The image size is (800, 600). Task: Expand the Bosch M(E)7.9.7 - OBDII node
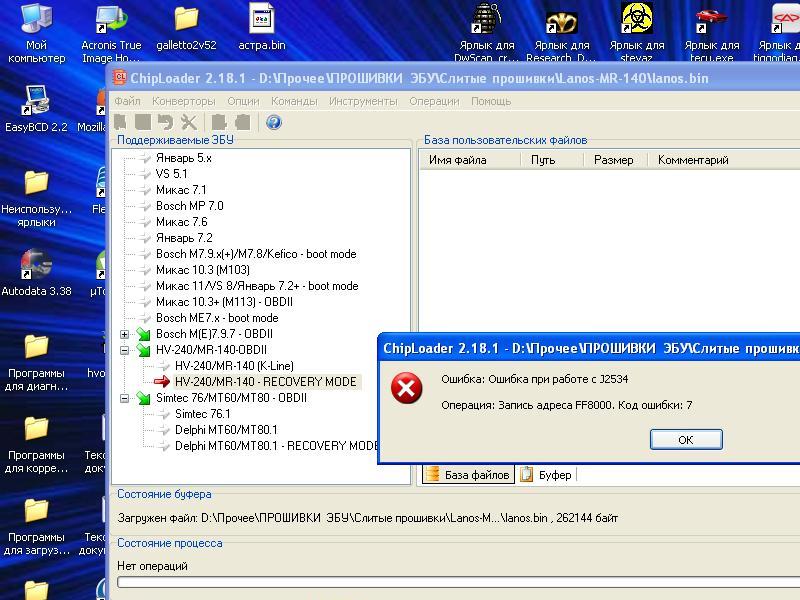tap(125, 334)
